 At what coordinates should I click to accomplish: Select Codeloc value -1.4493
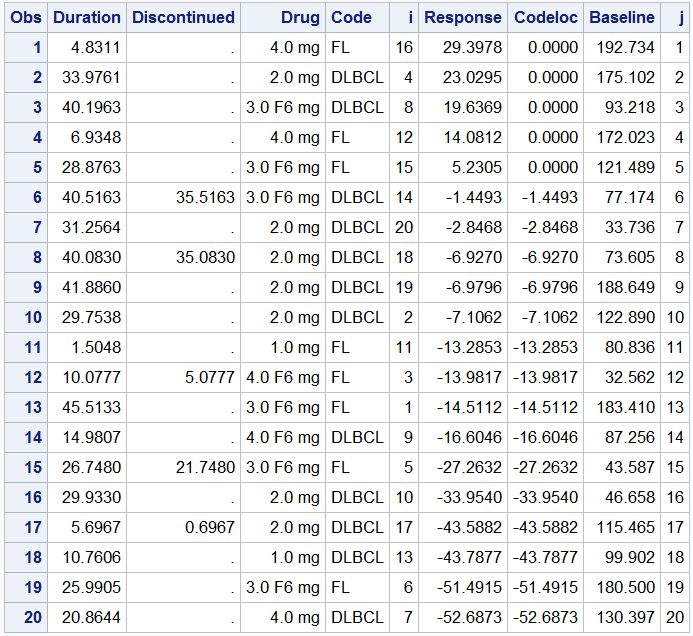(549, 198)
